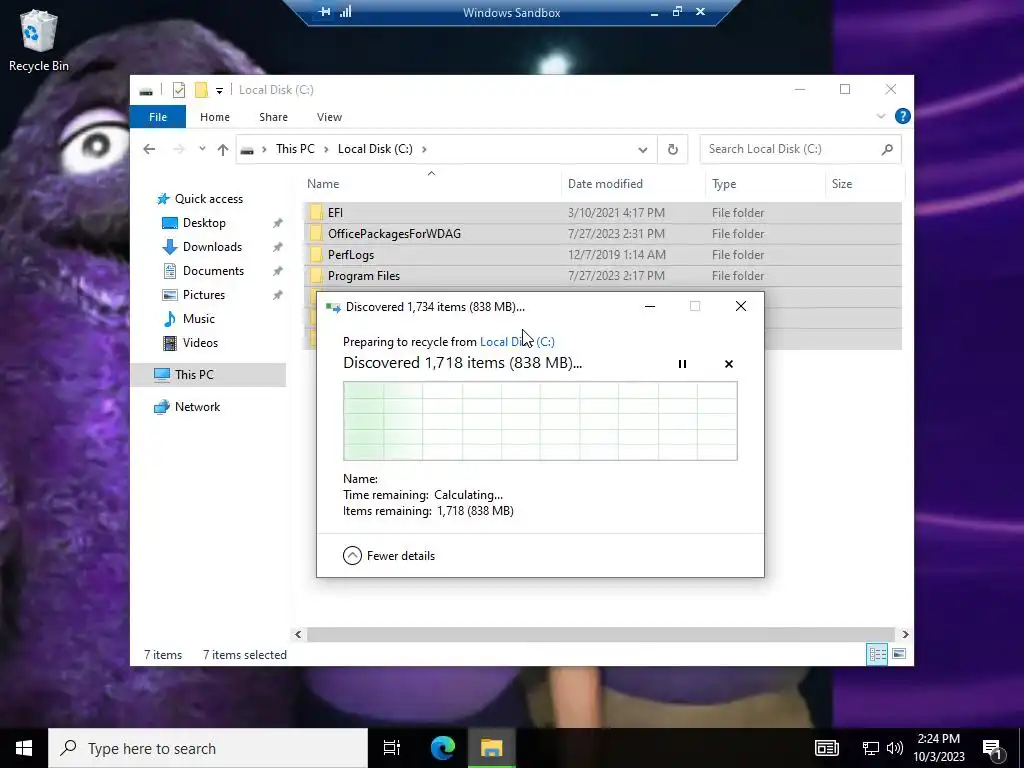Open the File menu tab
Screen dimensions: 1024x768
point(158,117)
